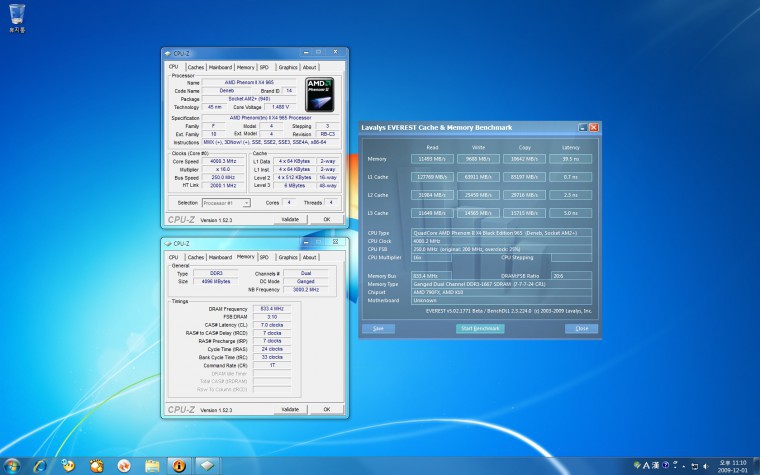Viewport: 760px width, 475px height.
Task: Click Validate in bottom CPU-Z window
Action: pyautogui.click(x=290, y=410)
